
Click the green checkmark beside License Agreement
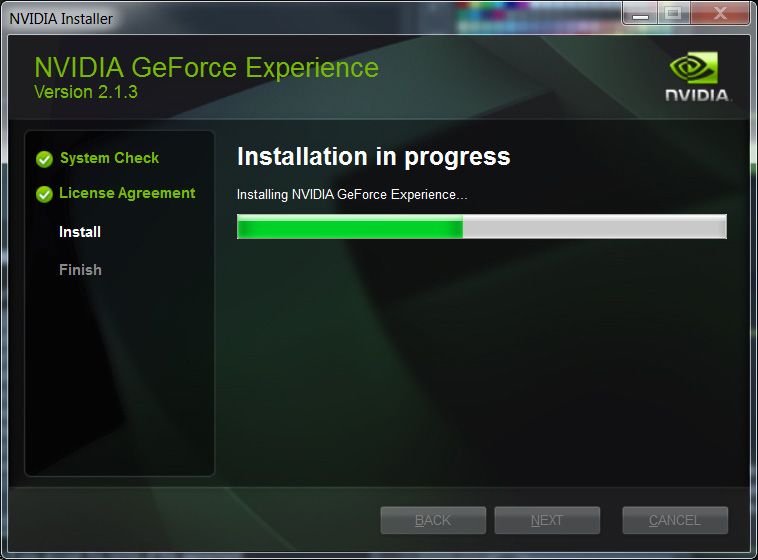(44, 194)
